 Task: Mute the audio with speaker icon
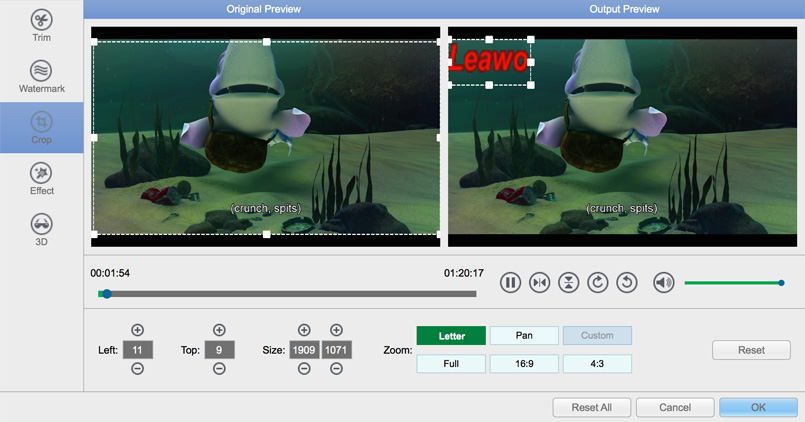pos(663,282)
